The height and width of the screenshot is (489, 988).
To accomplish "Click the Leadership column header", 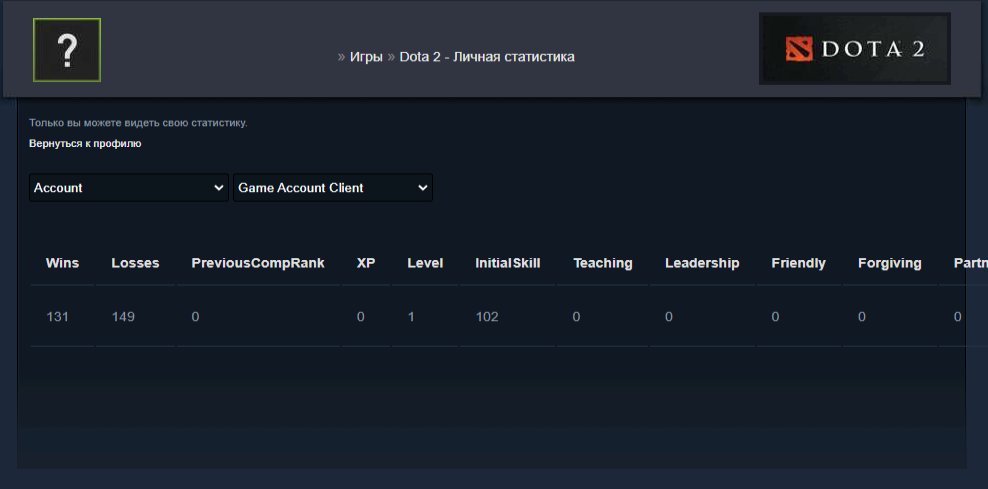I will coord(702,263).
